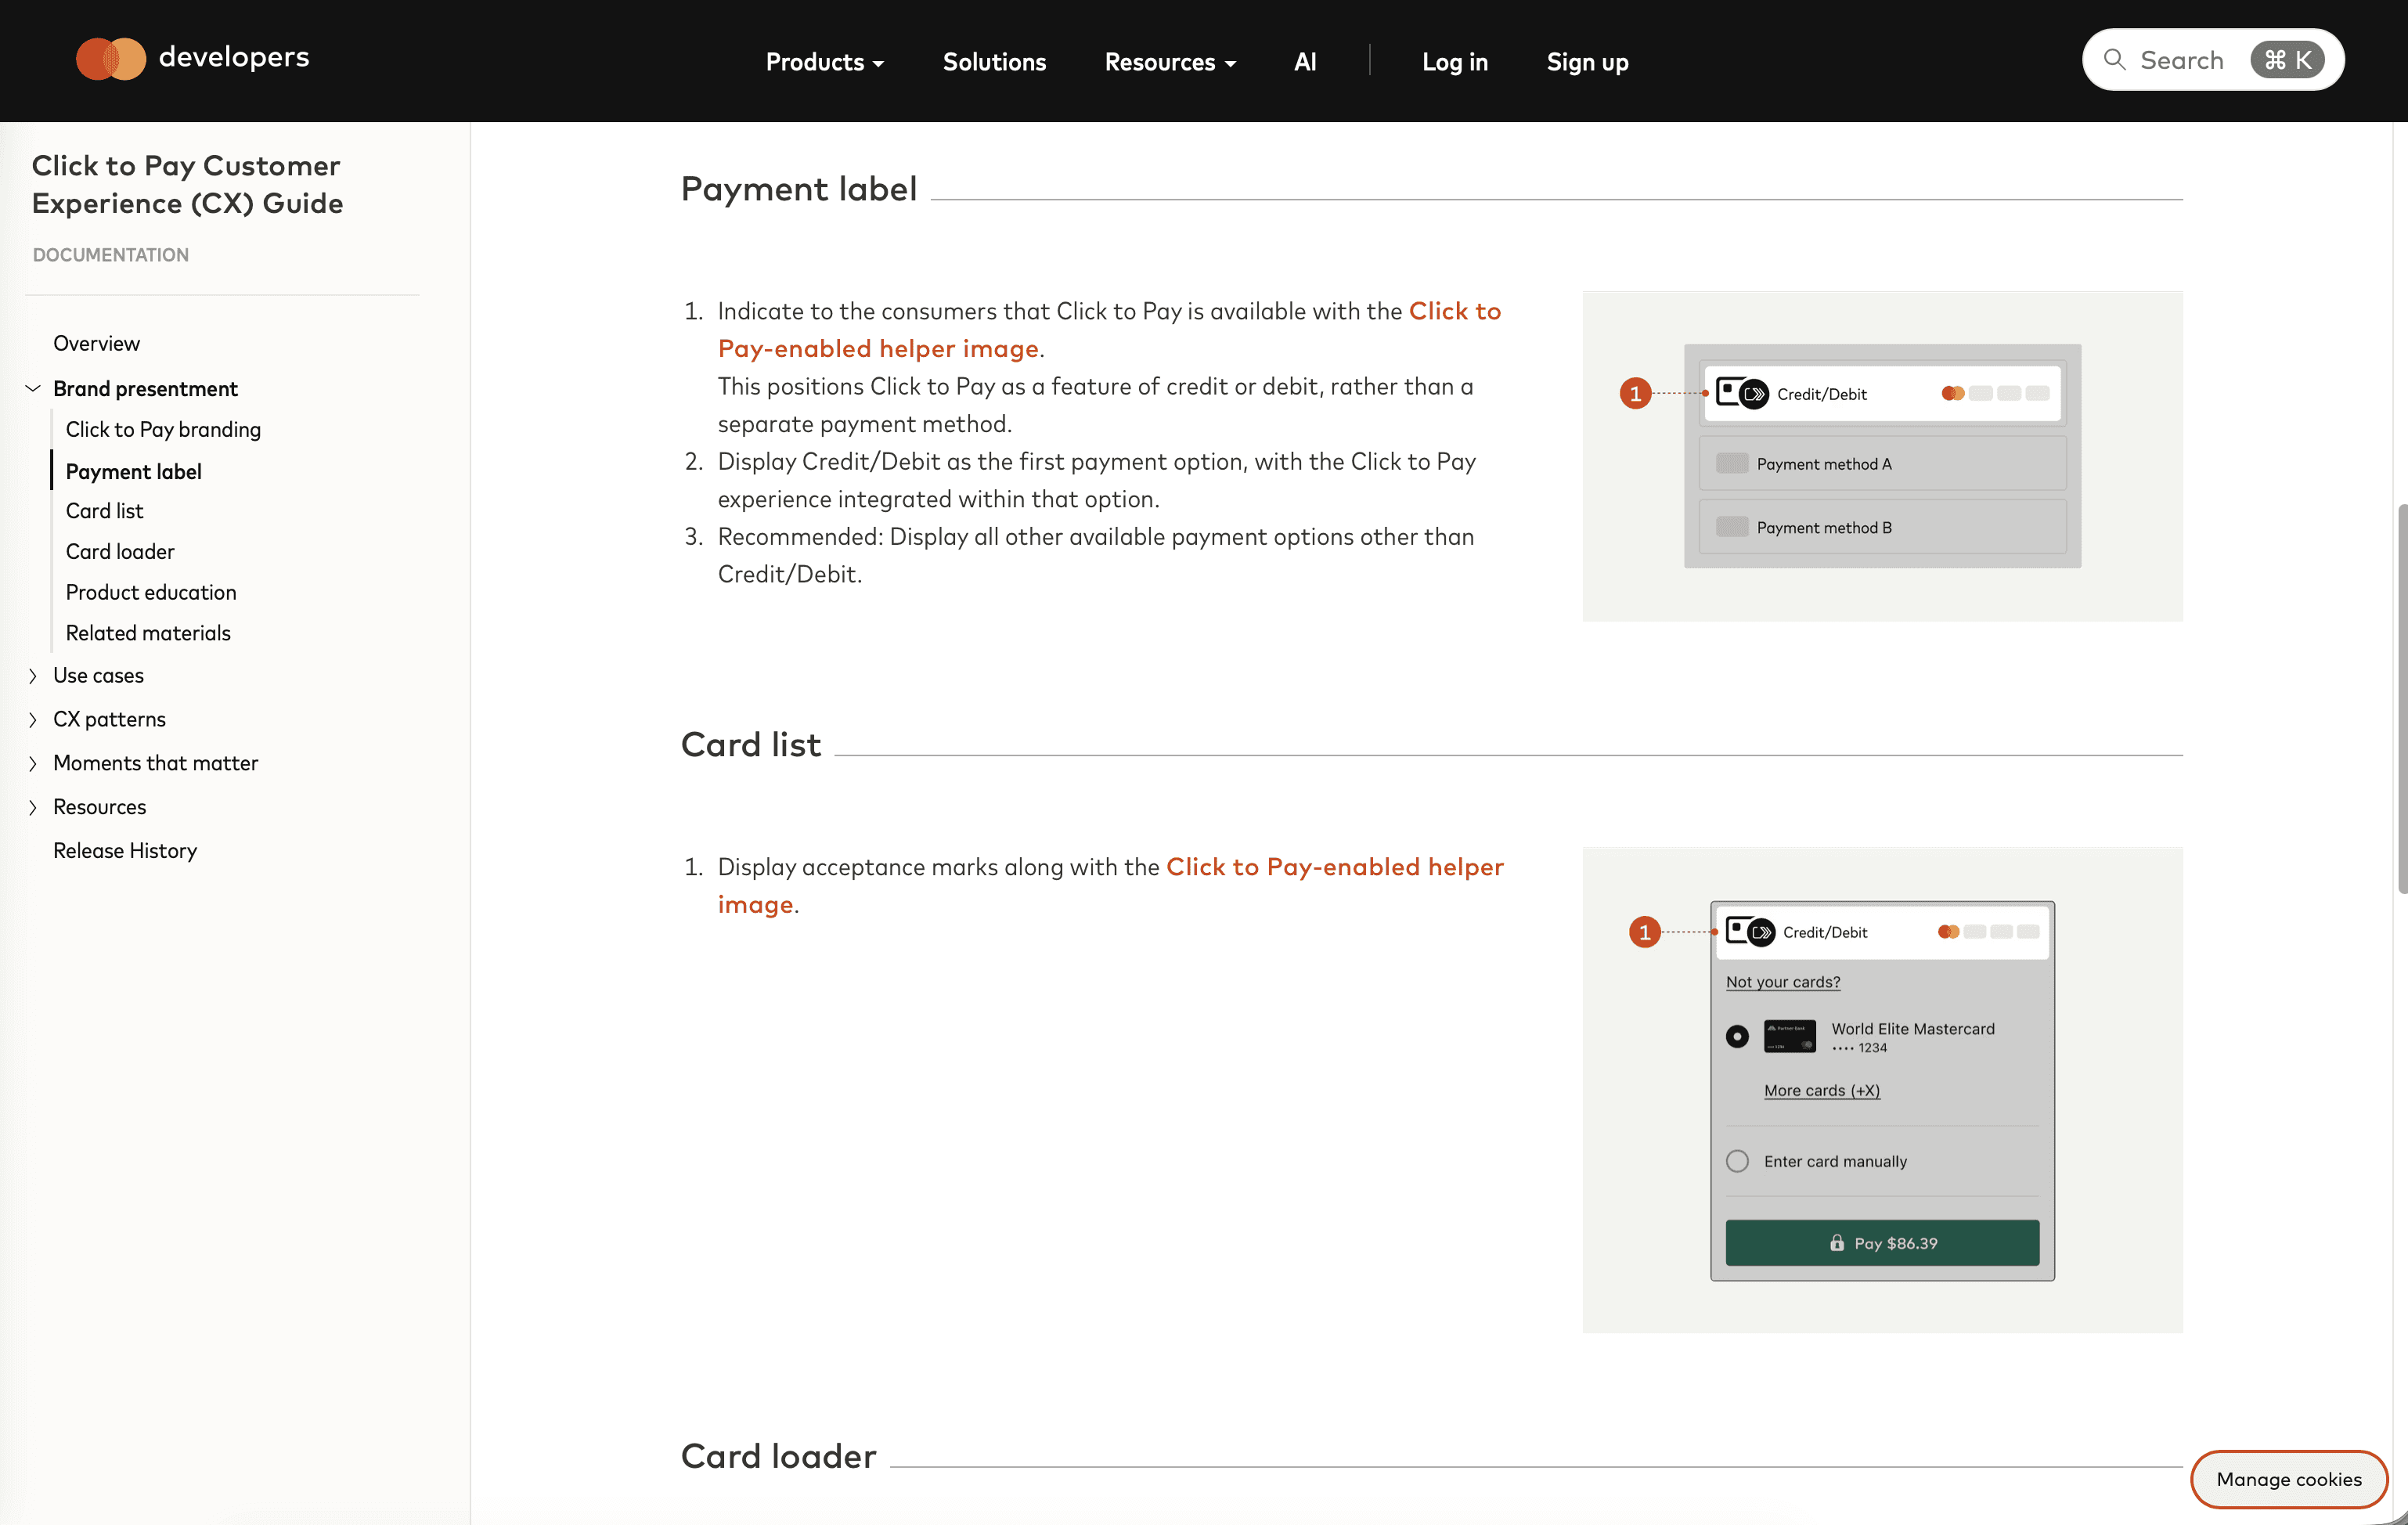Expand the CX patterns section
Viewport: 2408px width, 1525px height.
(x=33, y=720)
